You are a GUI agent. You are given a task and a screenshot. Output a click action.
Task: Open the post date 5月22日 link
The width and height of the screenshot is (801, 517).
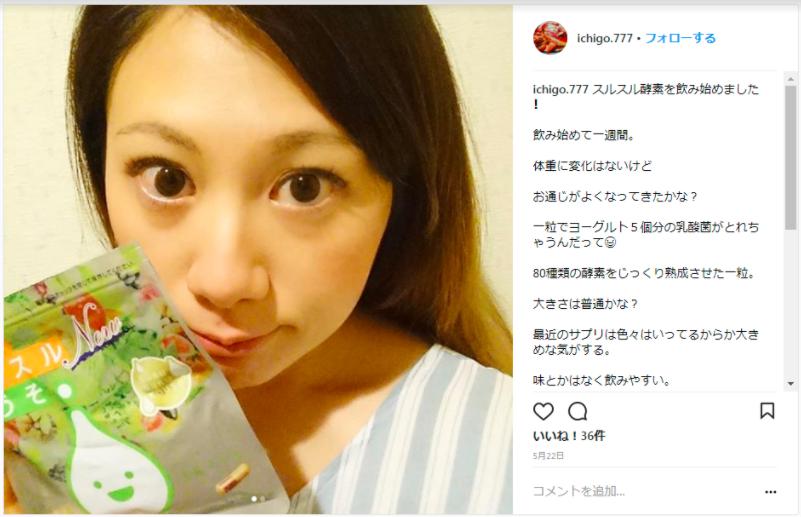[548, 456]
